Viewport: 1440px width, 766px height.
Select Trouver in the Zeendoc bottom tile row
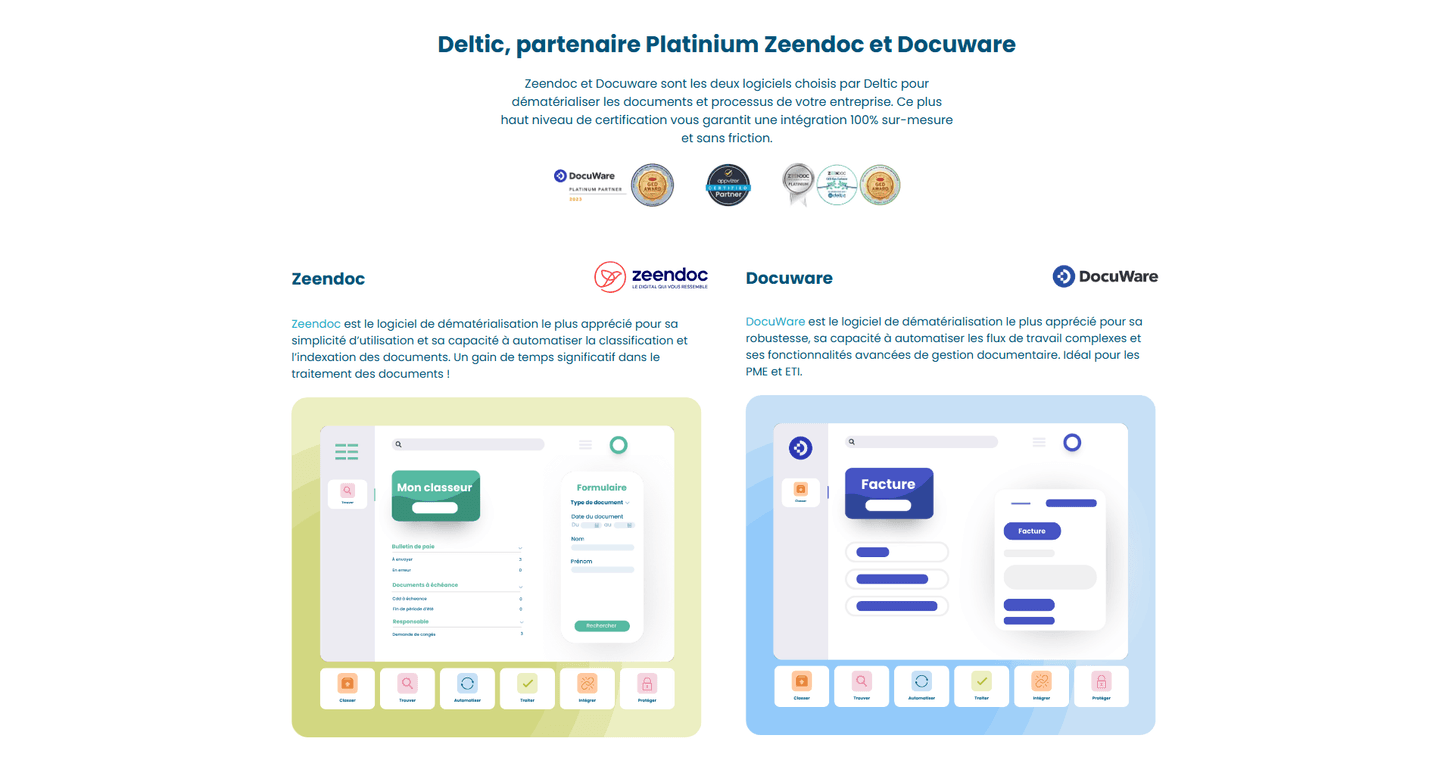click(407, 688)
